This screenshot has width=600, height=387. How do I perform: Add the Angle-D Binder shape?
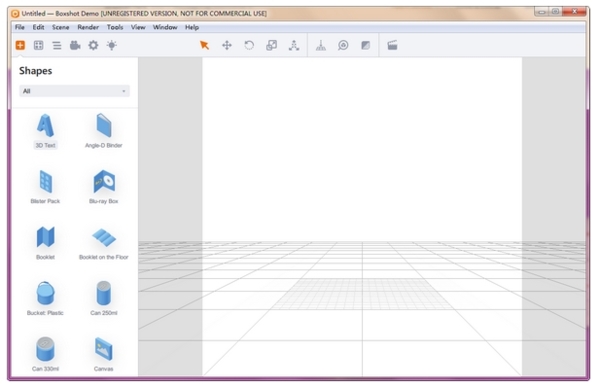pos(104,131)
